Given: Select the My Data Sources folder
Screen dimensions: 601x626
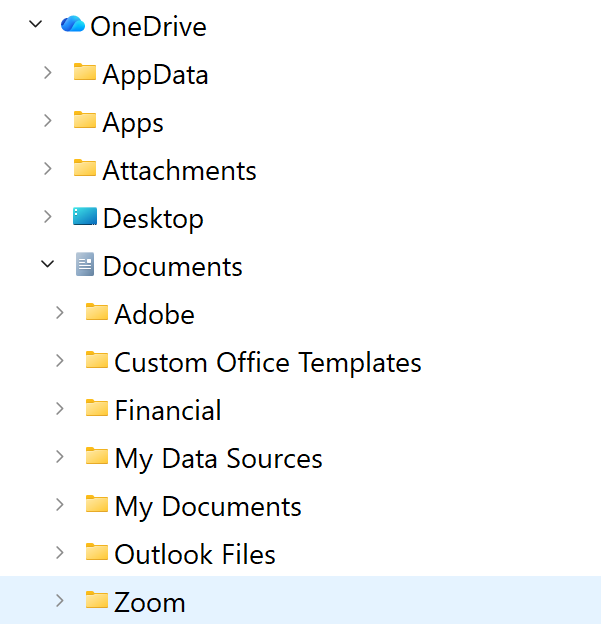Looking at the screenshot, I should [218, 458].
